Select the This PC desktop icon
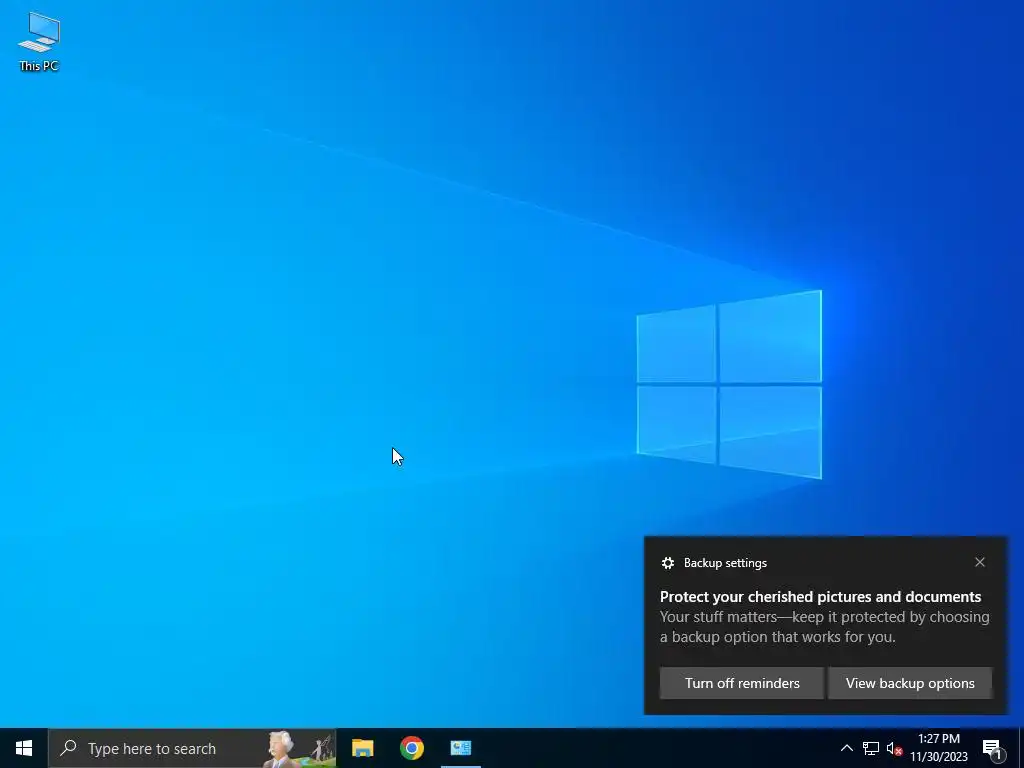The height and width of the screenshot is (768, 1024). pyautogui.click(x=39, y=41)
